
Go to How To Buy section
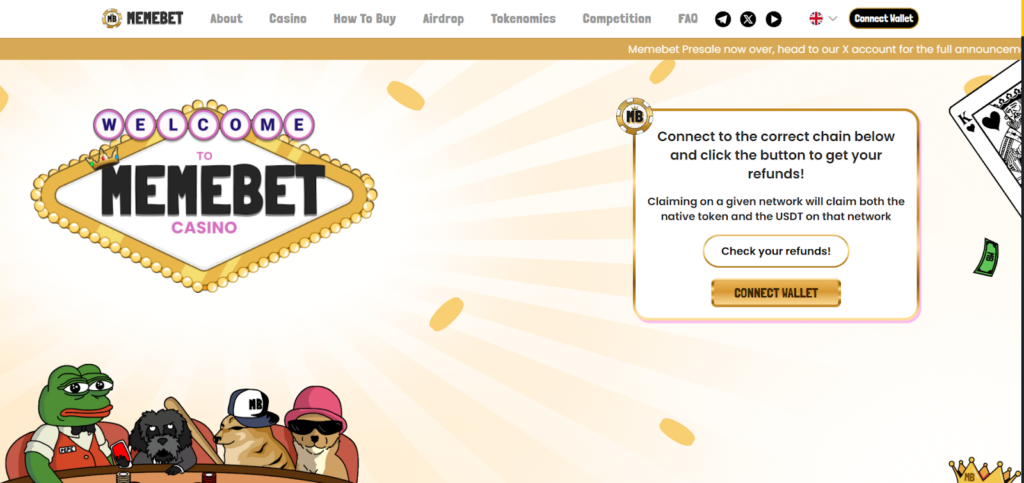(x=364, y=19)
